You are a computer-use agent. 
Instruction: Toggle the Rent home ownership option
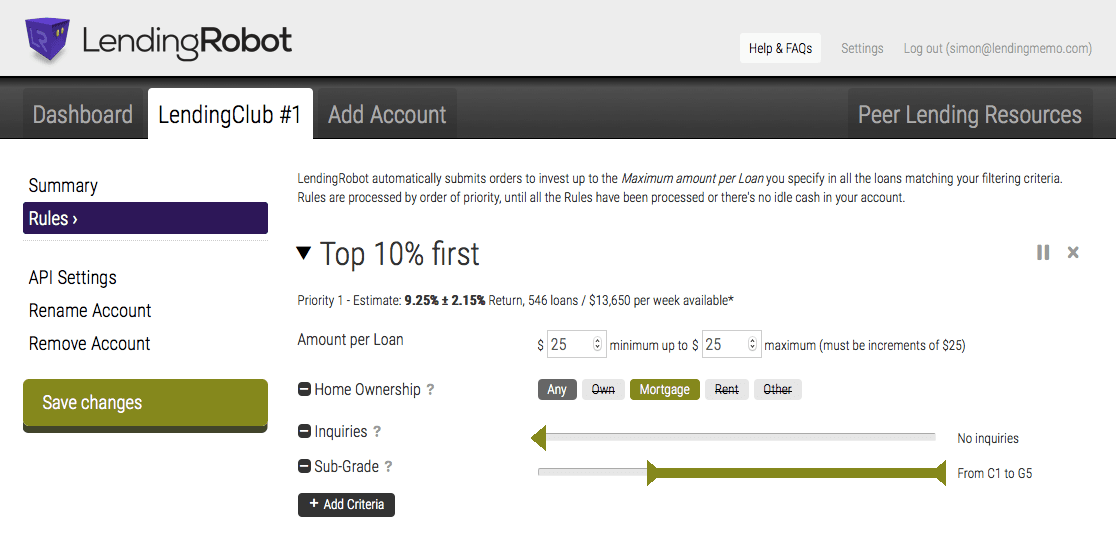[727, 390]
